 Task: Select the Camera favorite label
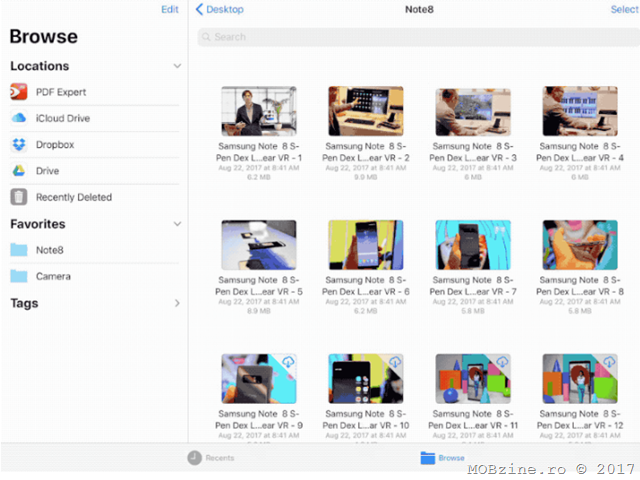pos(53,276)
